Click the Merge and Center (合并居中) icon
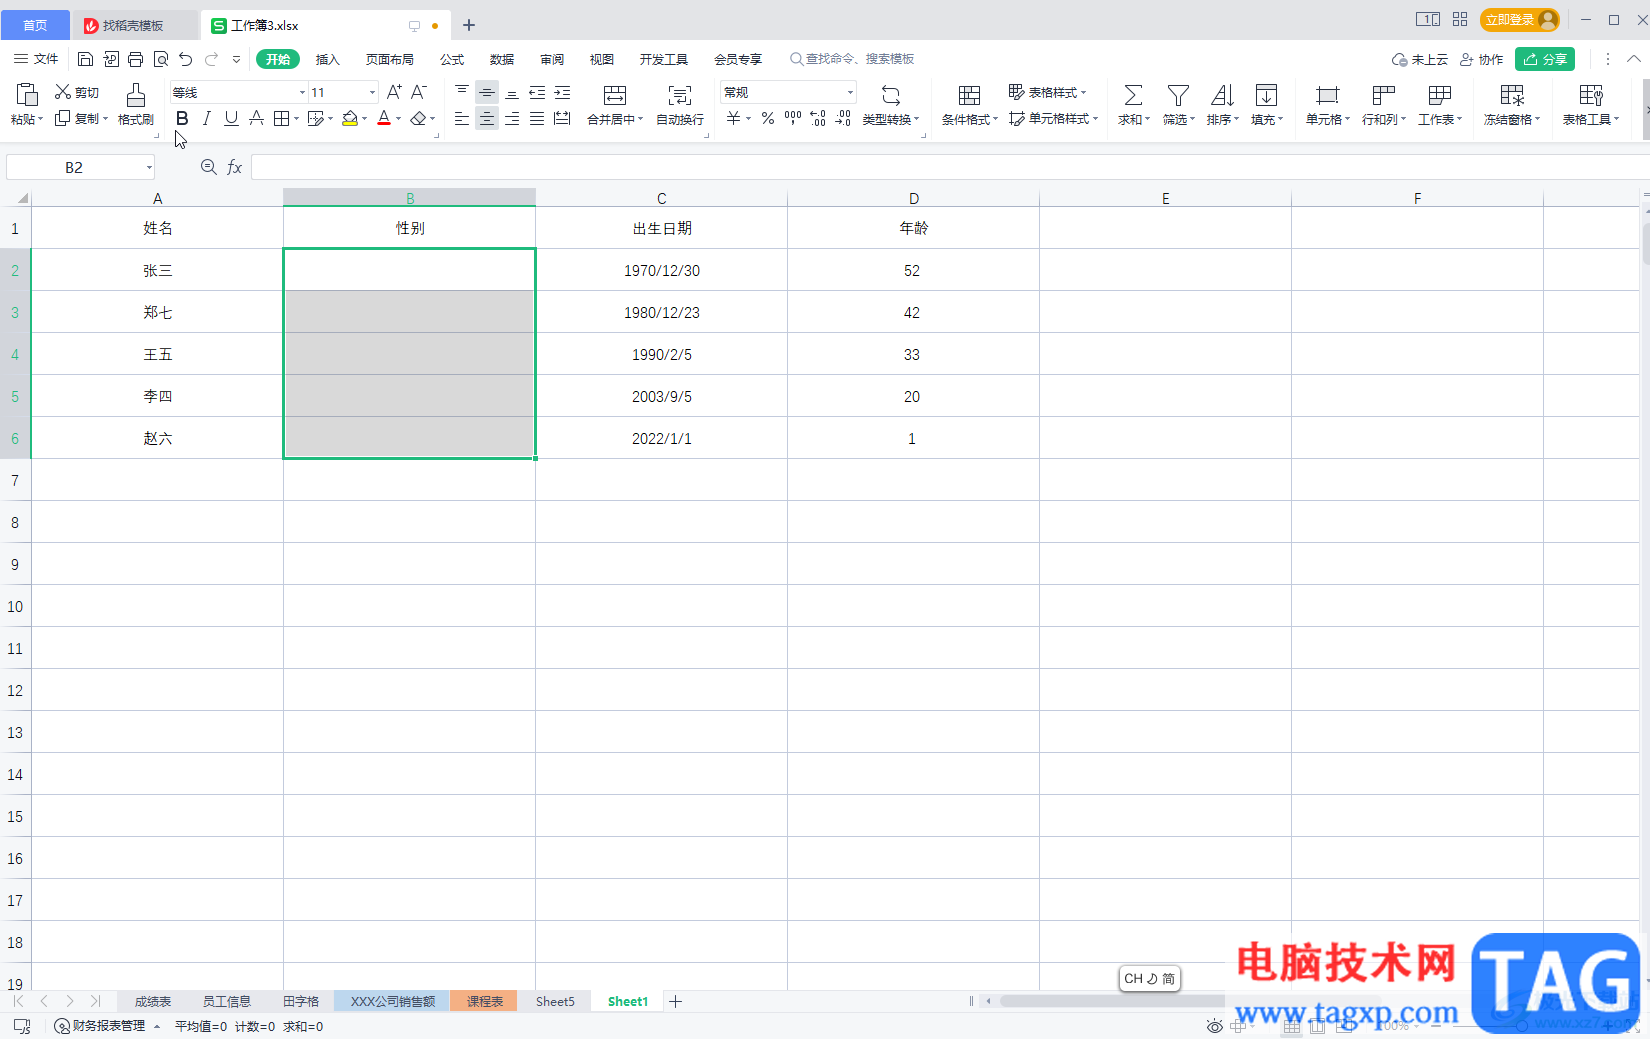 (x=614, y=95)
